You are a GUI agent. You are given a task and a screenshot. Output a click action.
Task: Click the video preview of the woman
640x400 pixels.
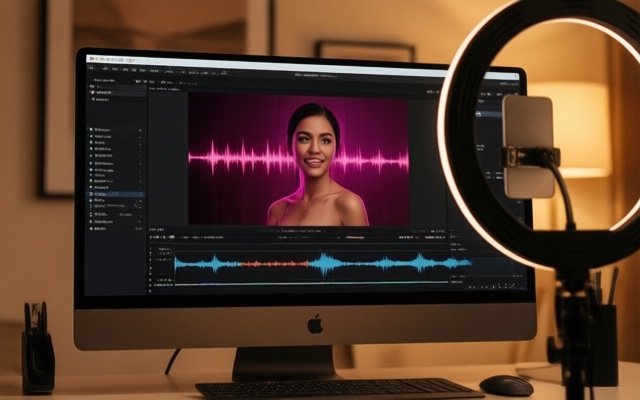tap(298, 160)
